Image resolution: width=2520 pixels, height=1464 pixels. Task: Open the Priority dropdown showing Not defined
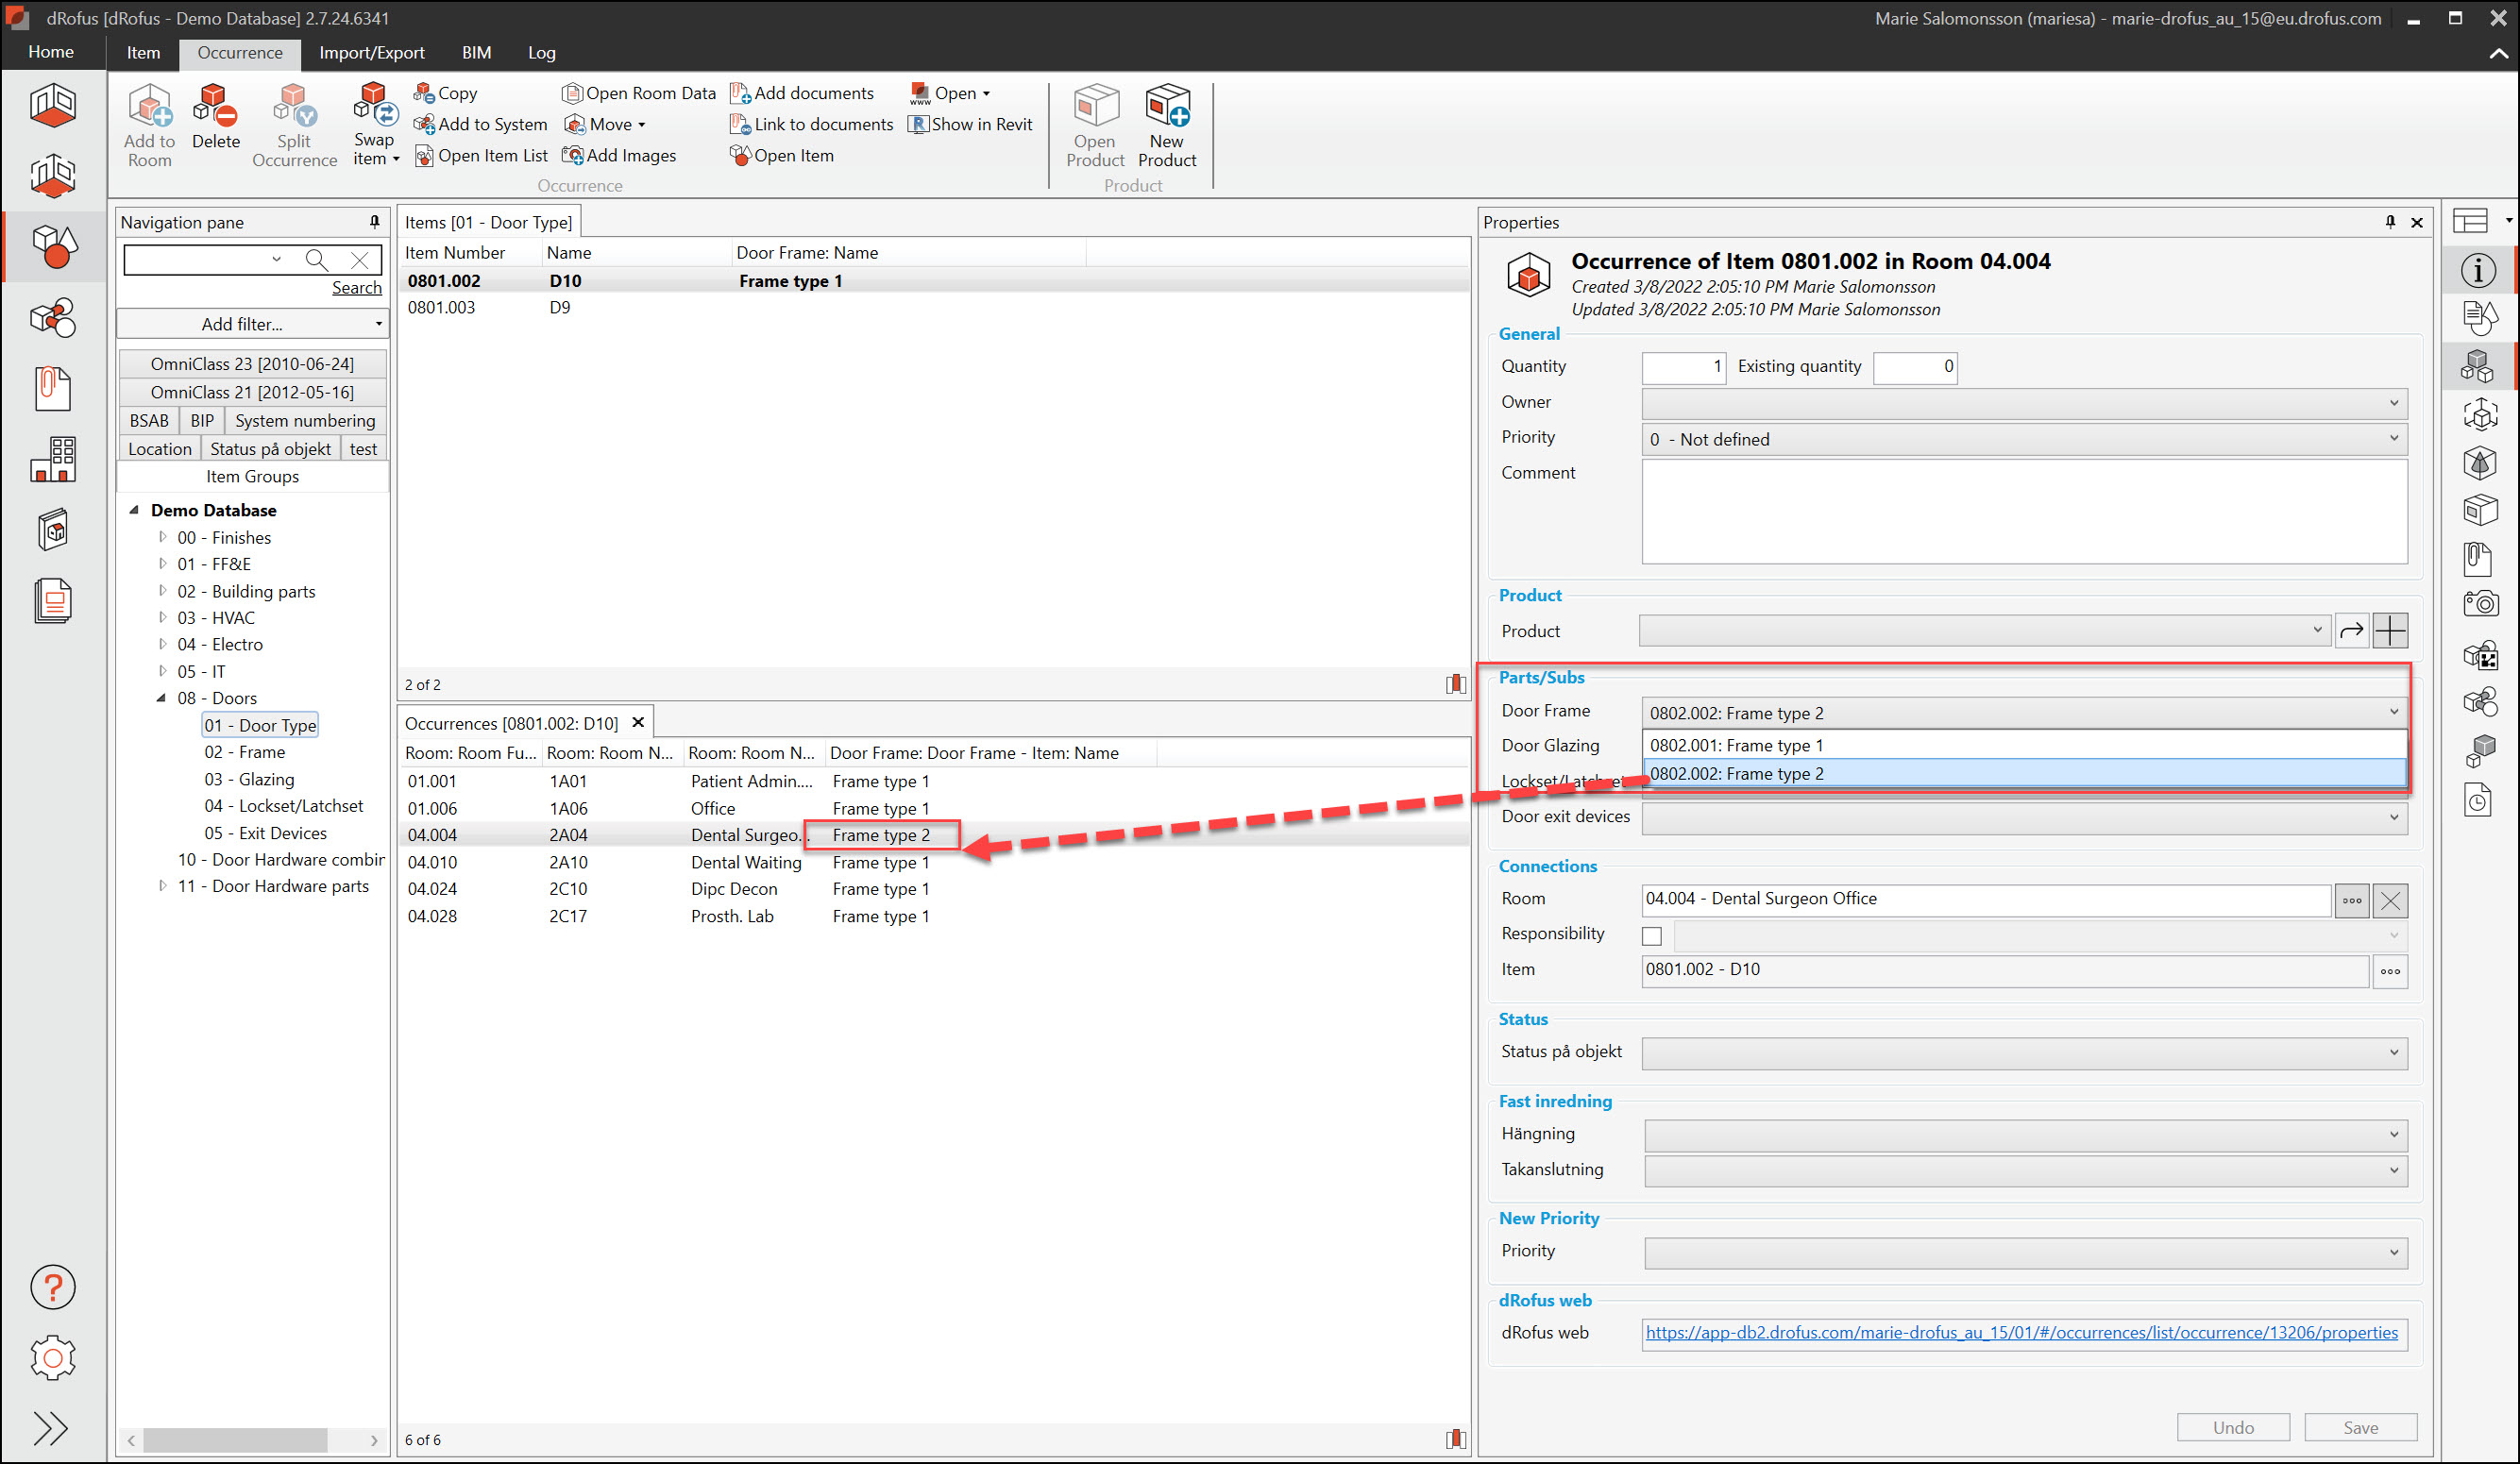(2023, 439)
